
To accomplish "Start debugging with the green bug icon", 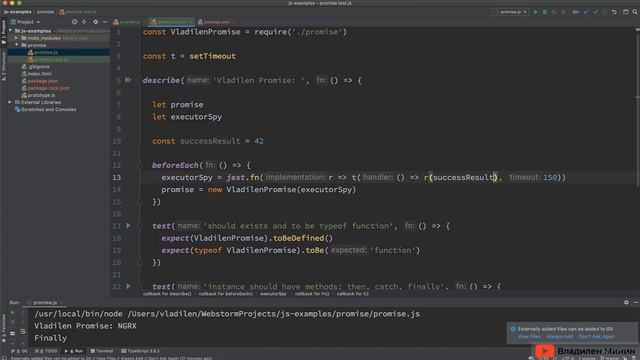I will (x=545, y=12).
